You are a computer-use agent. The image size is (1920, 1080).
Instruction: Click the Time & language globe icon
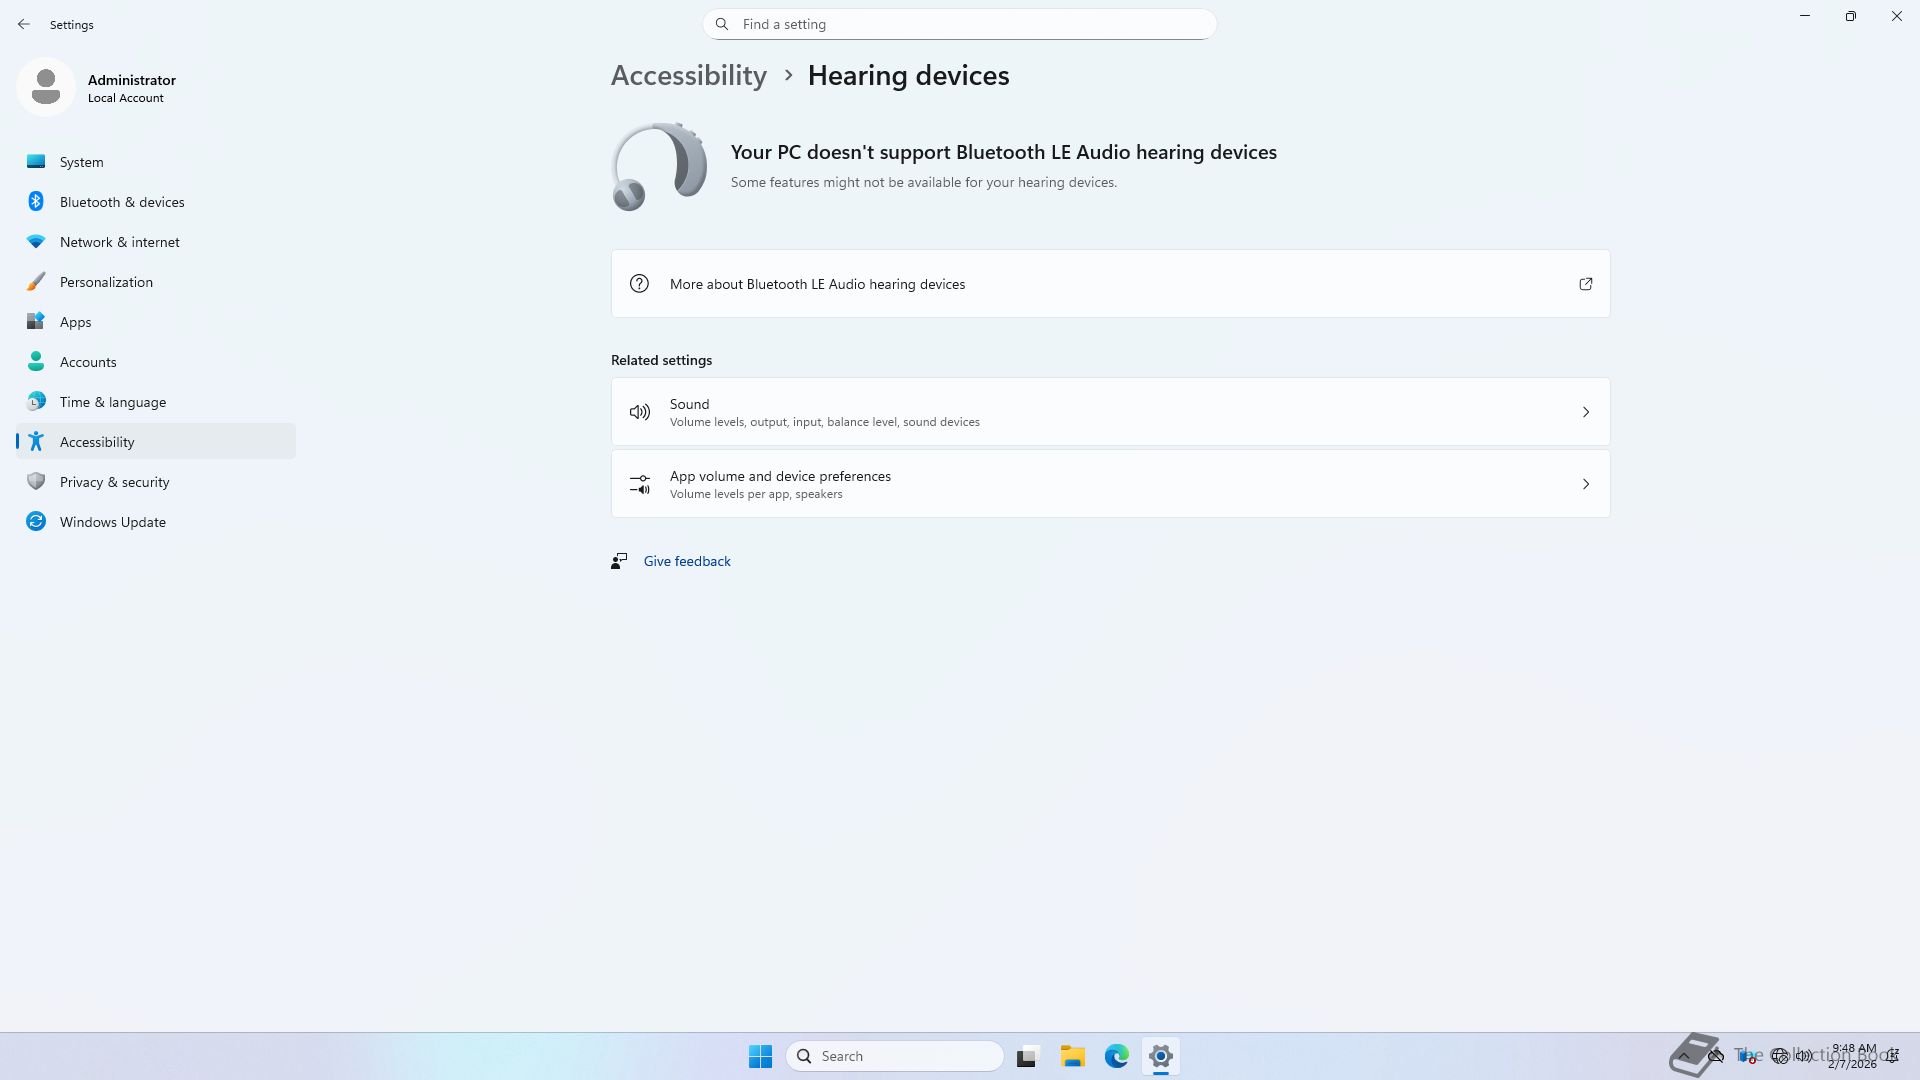click(x=36, y=402)
